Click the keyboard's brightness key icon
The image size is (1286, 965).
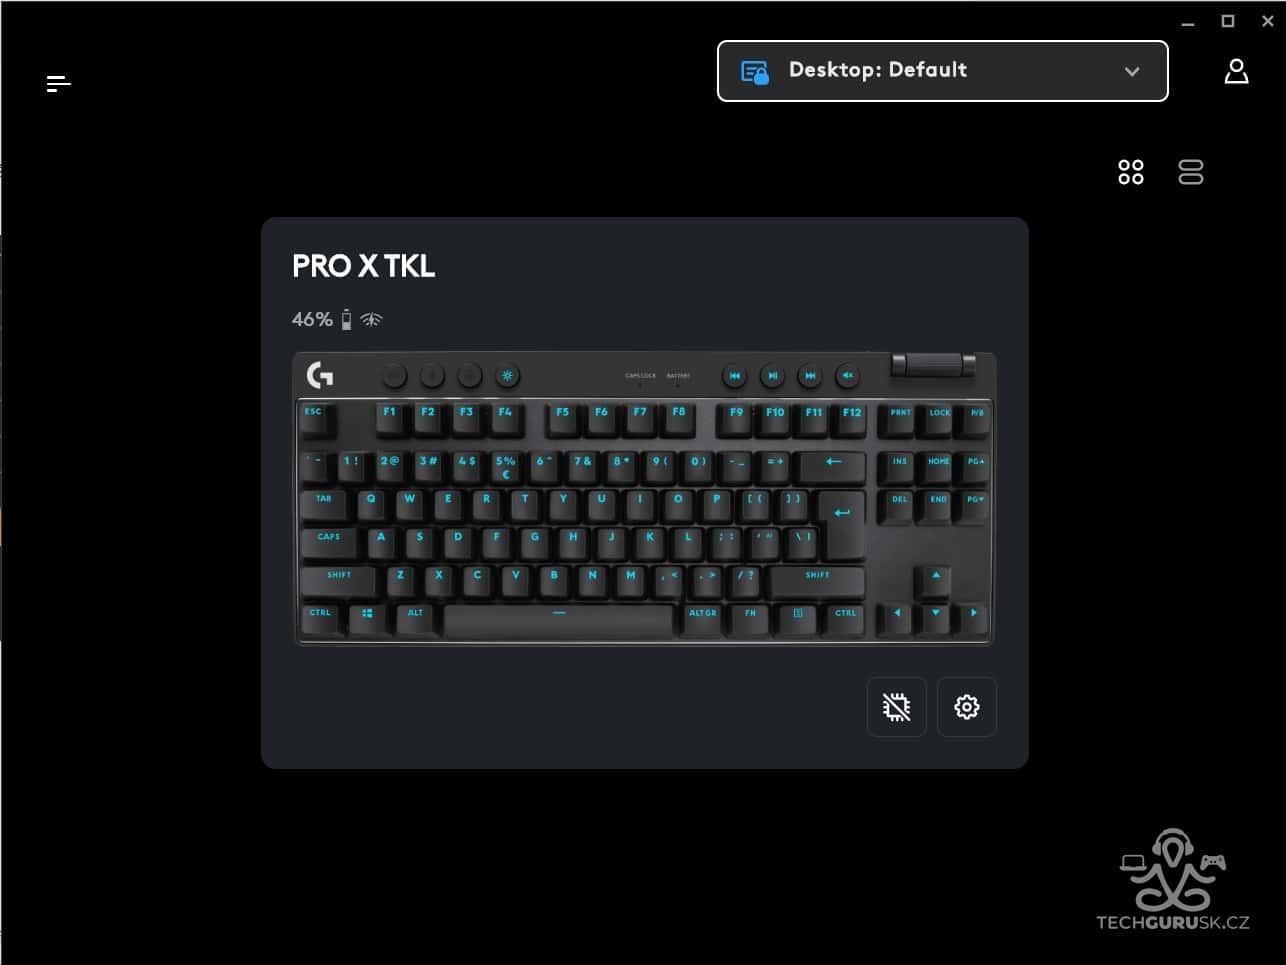click(508, 376)
